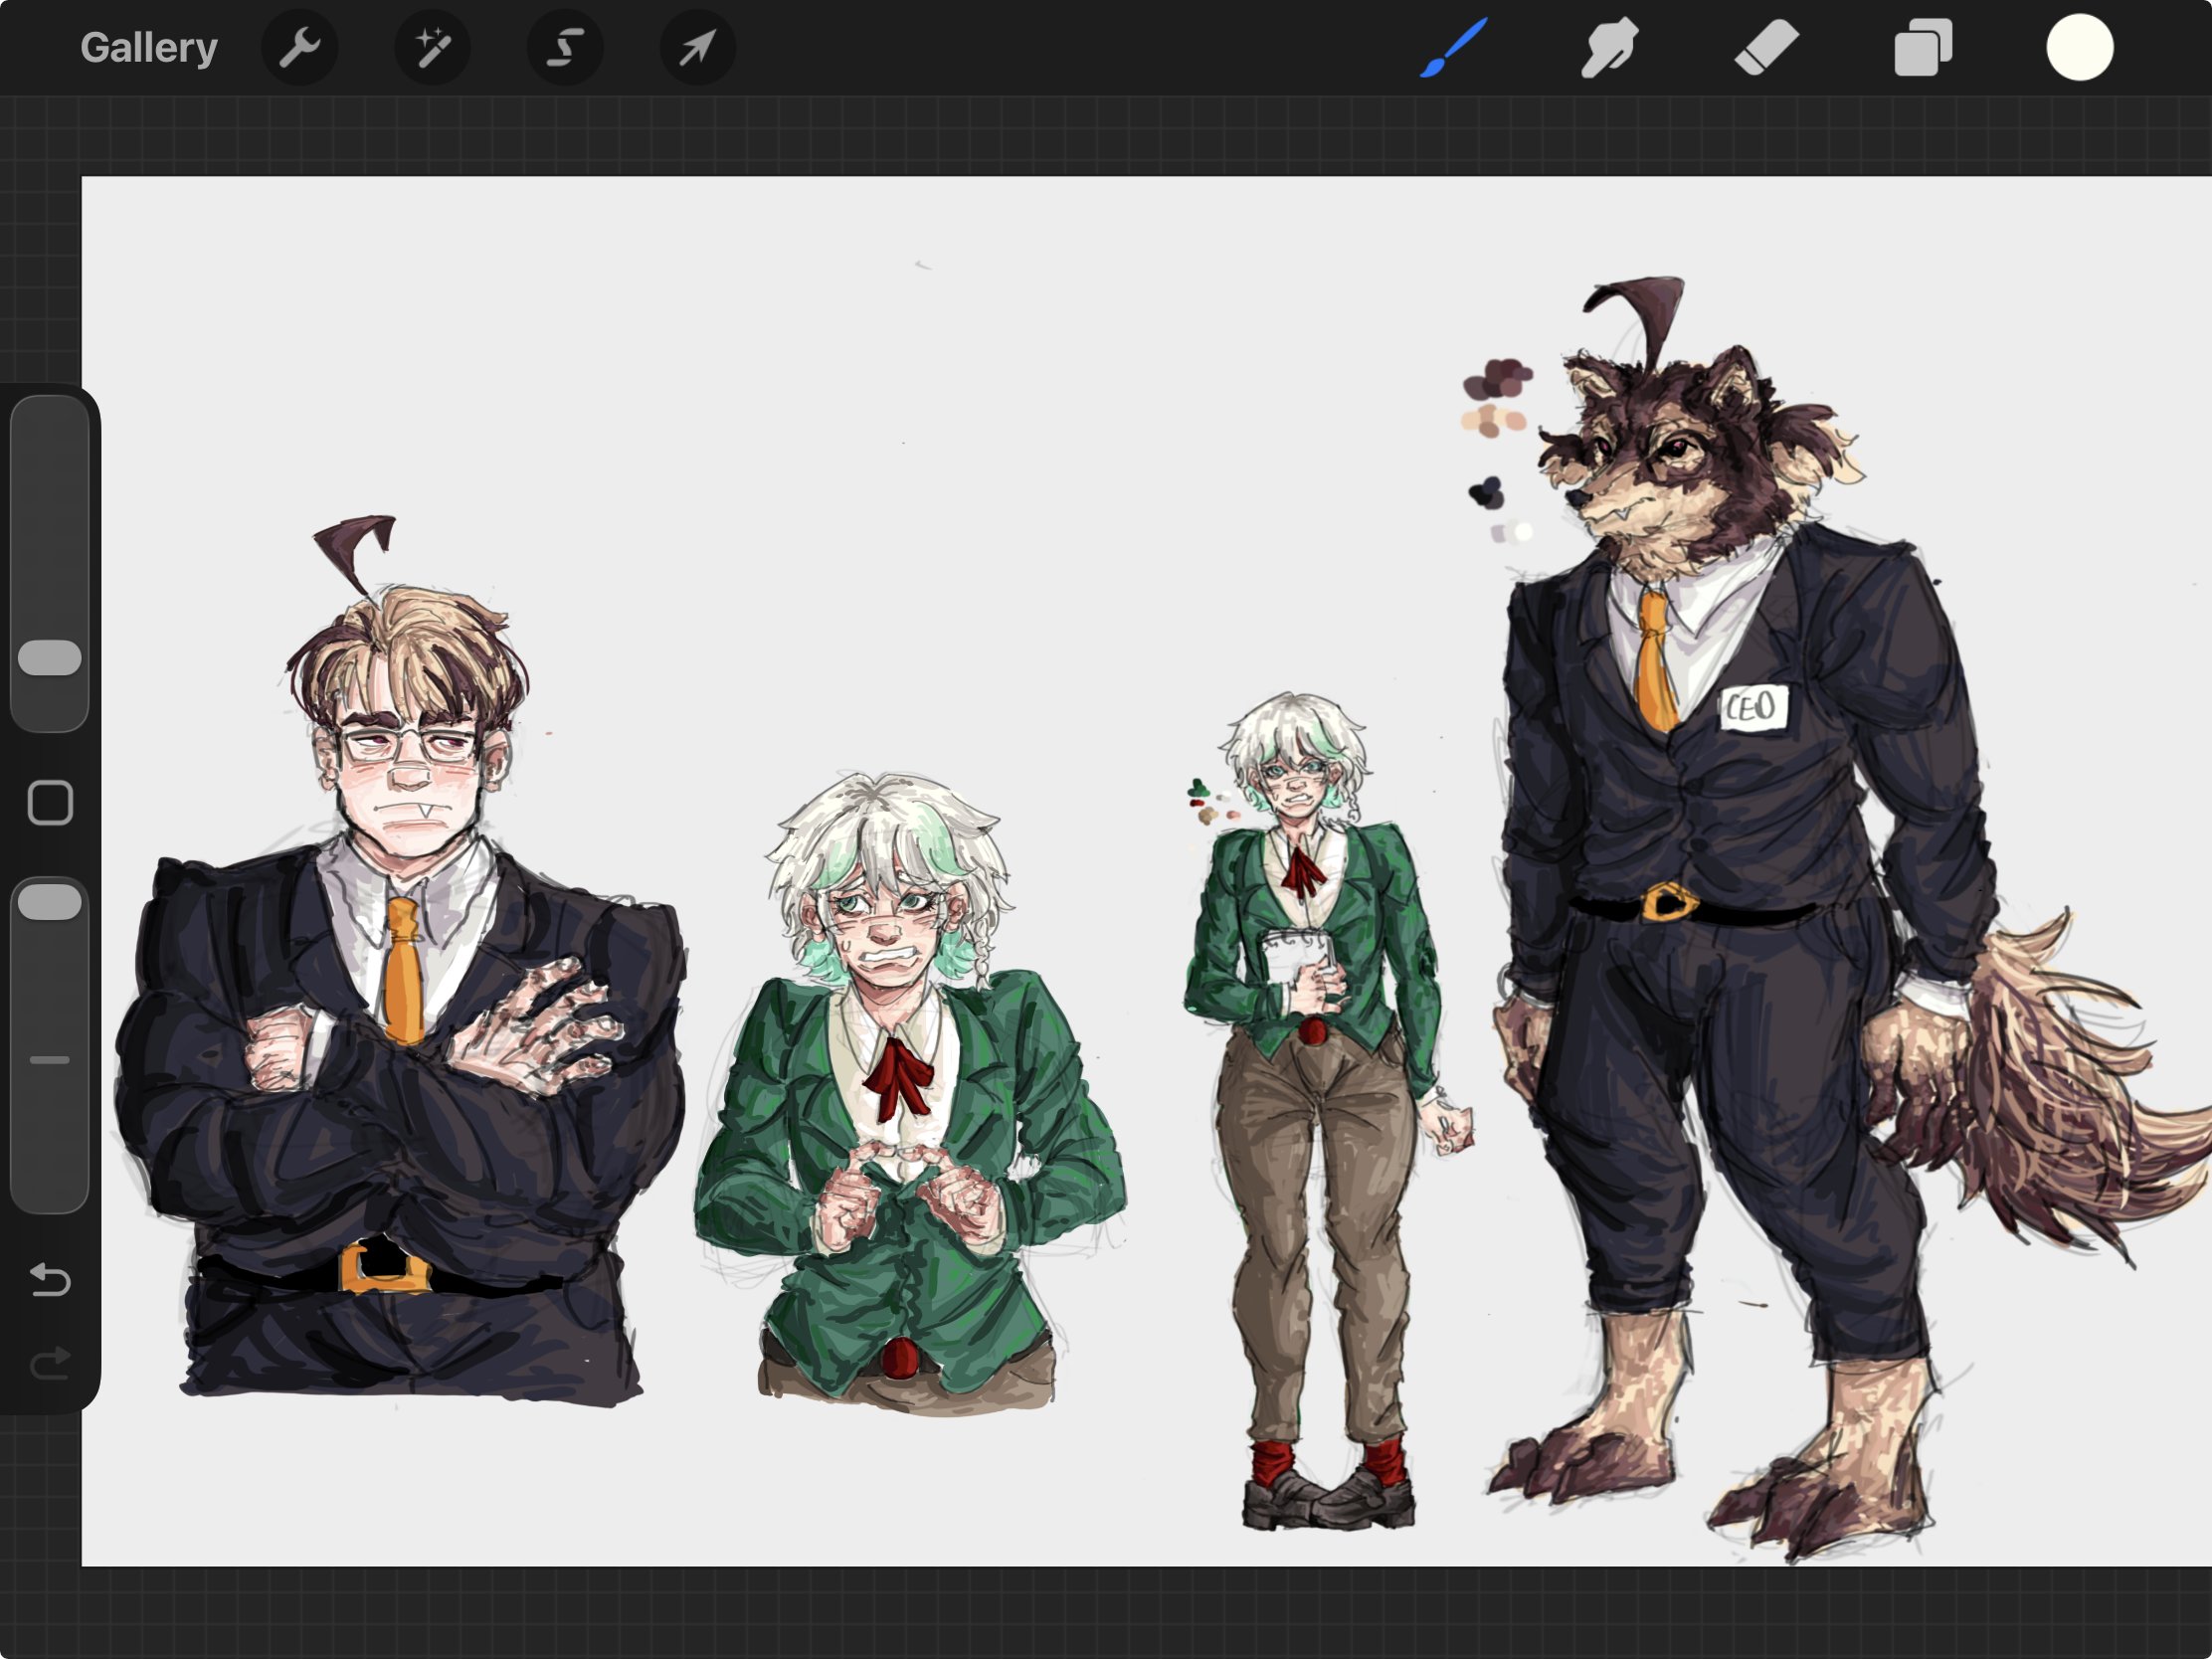Open the active color picker circle
Screen dimensions: 2212x1659
coord(2079,47)
